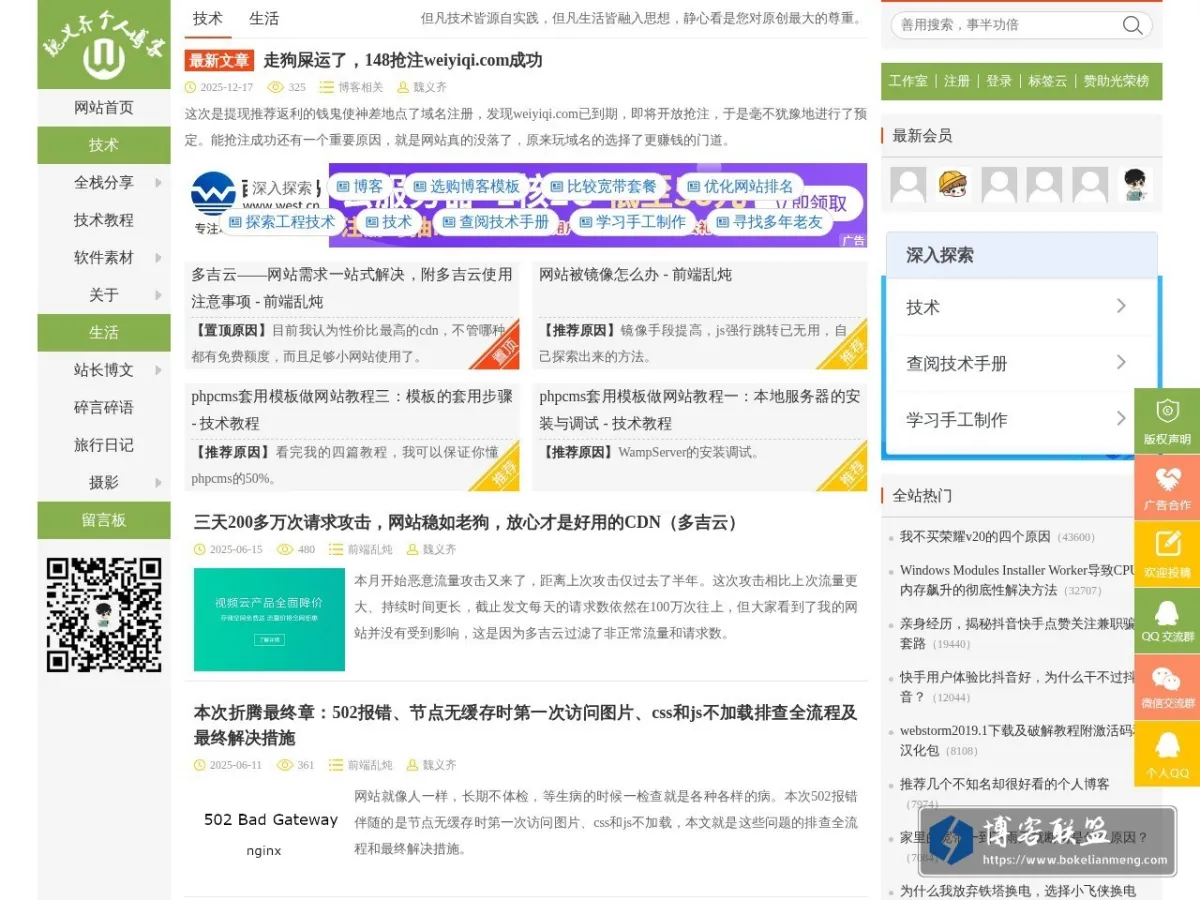Click the 登录 link
This screenshot has width=1200, height=900.
click(999, 81)
